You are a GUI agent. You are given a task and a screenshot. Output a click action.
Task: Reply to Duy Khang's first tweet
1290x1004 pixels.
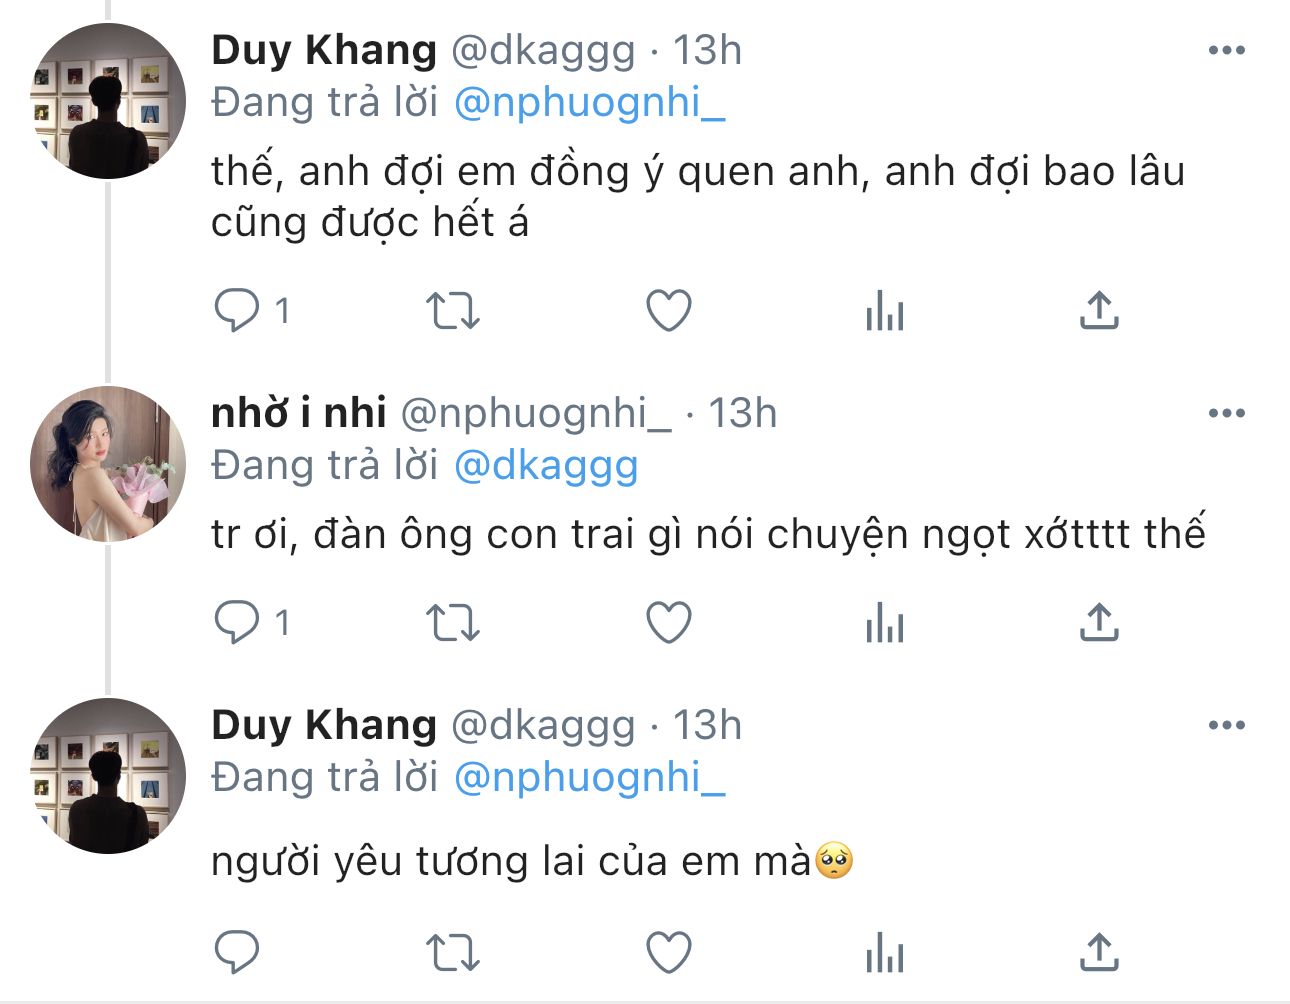237,311
